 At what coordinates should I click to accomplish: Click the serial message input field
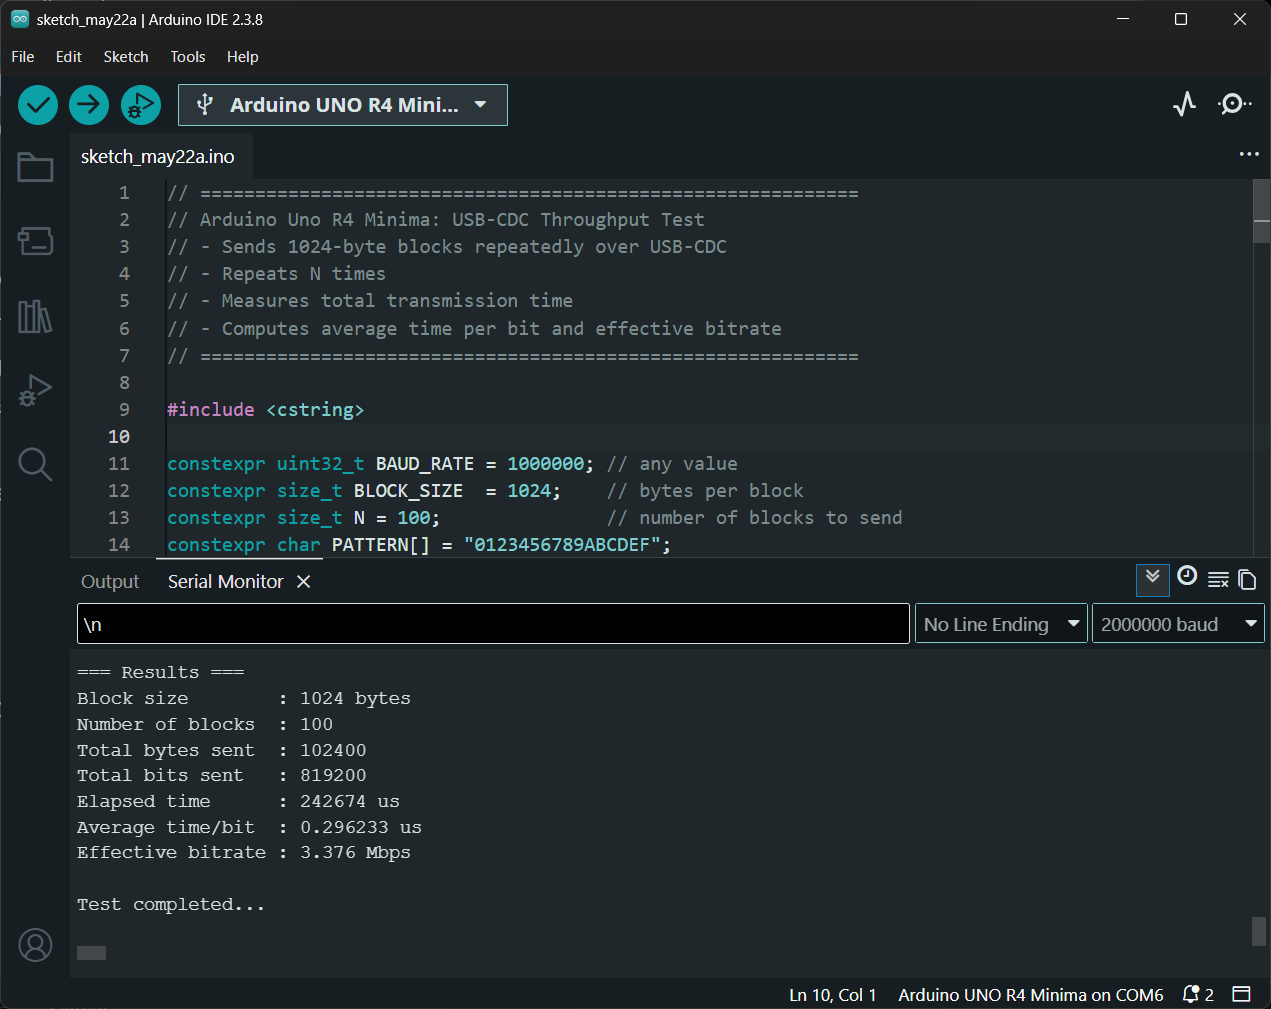coord(493,624)
